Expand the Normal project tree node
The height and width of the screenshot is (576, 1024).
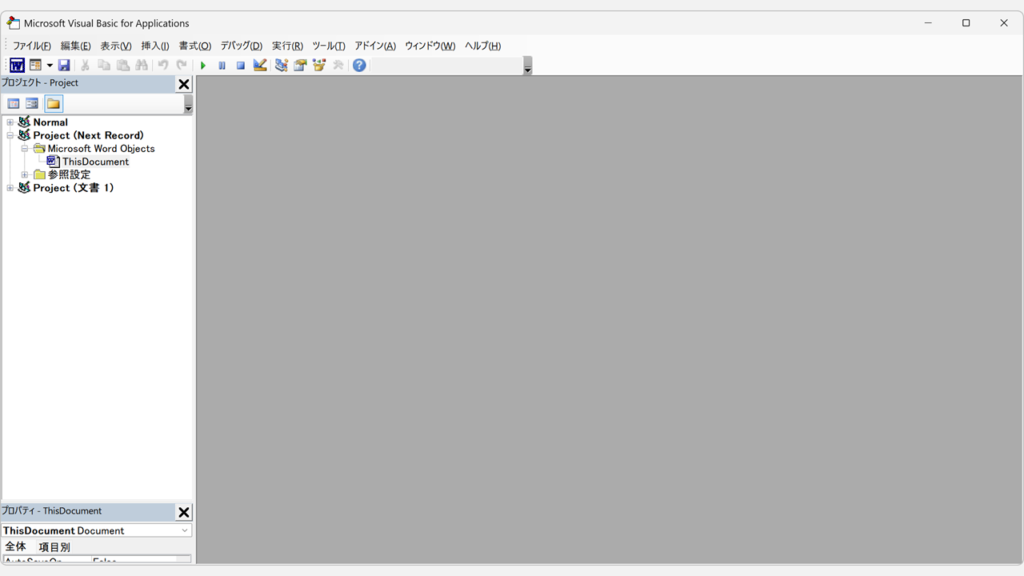click(x=10, y=122)
